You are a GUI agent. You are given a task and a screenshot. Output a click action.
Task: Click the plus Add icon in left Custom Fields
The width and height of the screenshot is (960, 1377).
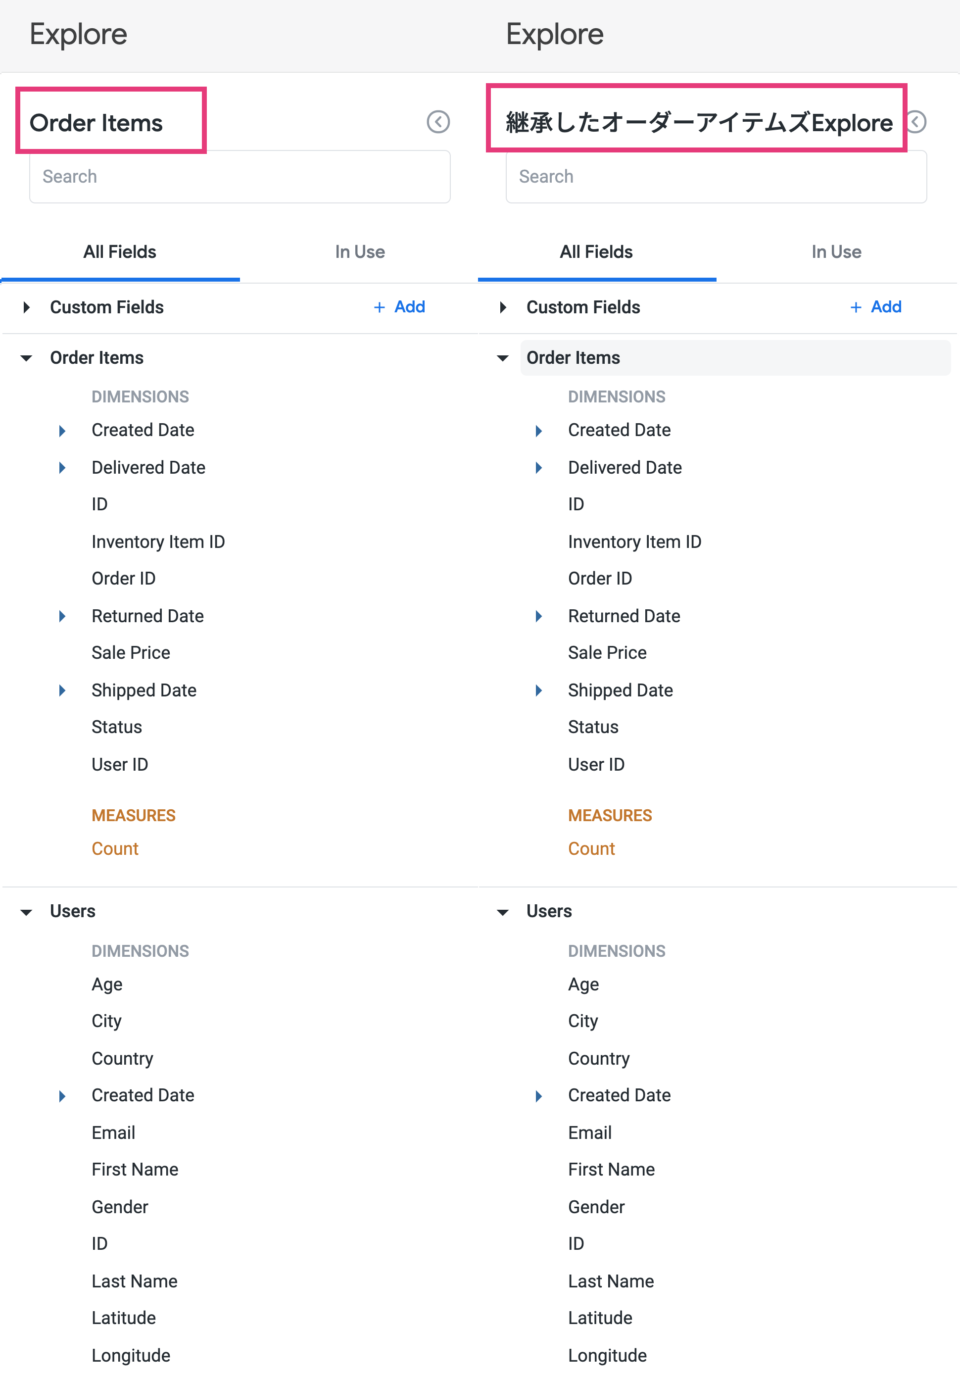coord(380,308)
